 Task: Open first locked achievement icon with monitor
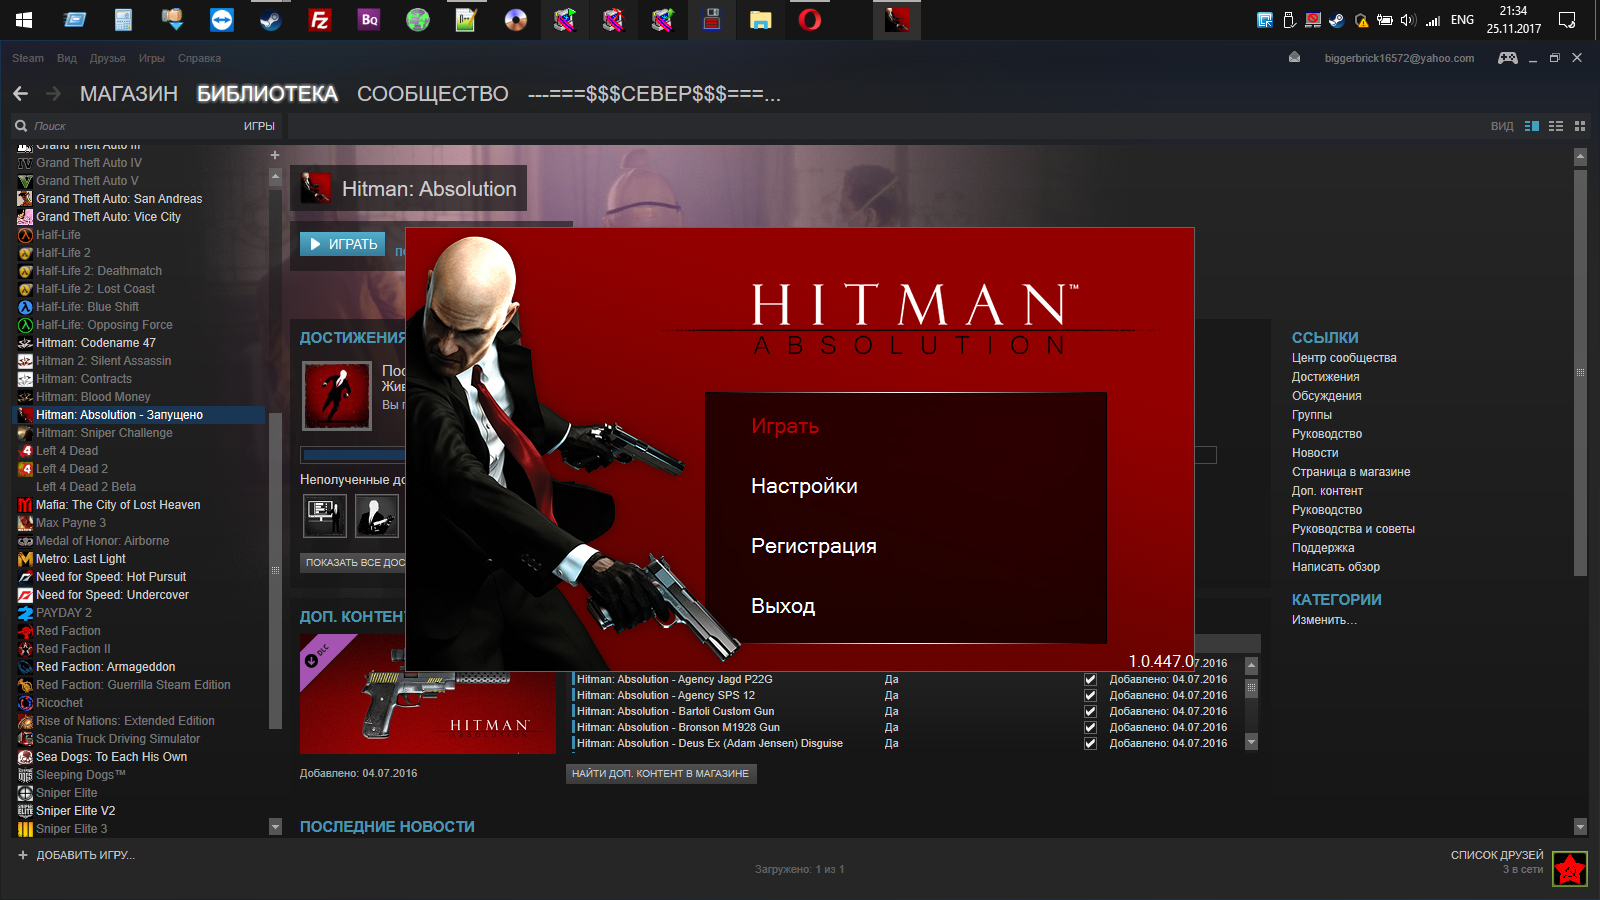tap(325, 516)
